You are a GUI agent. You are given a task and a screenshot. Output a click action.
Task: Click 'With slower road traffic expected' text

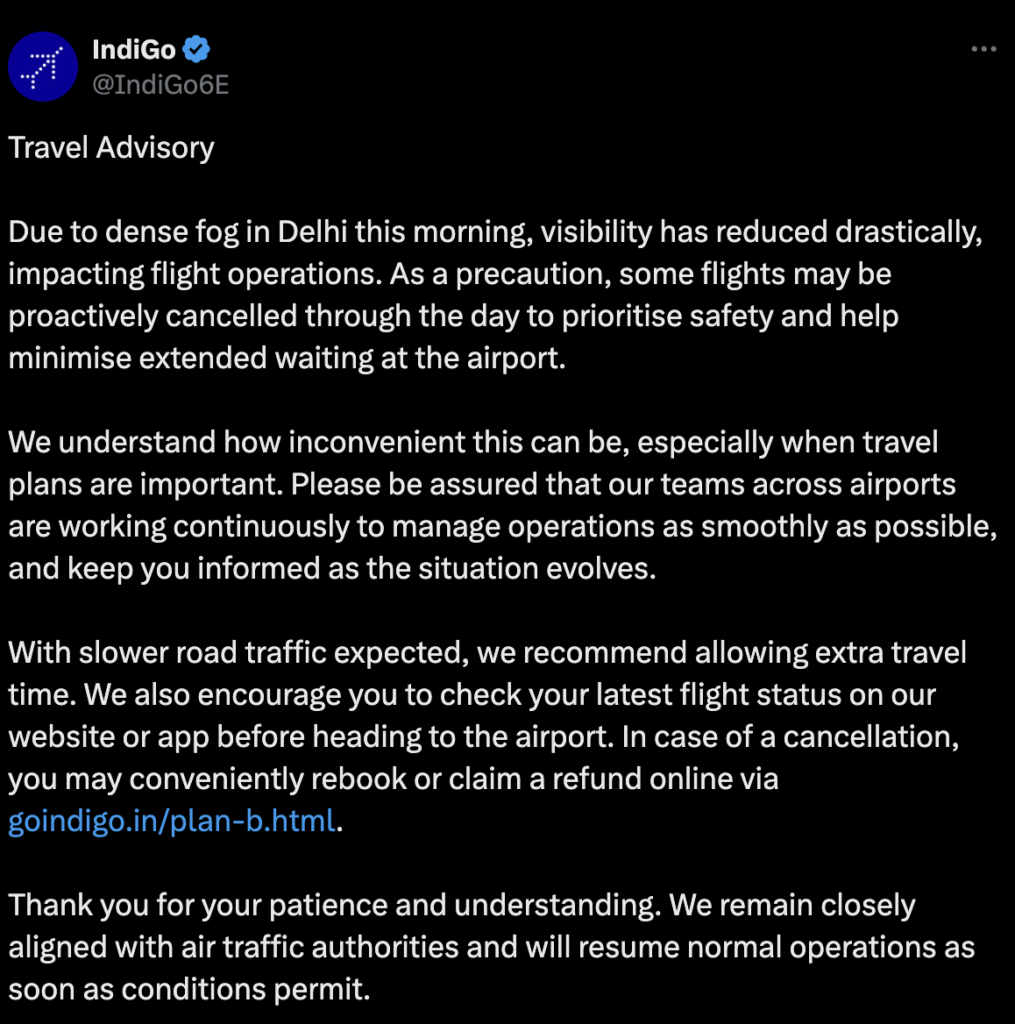point(238,653)
